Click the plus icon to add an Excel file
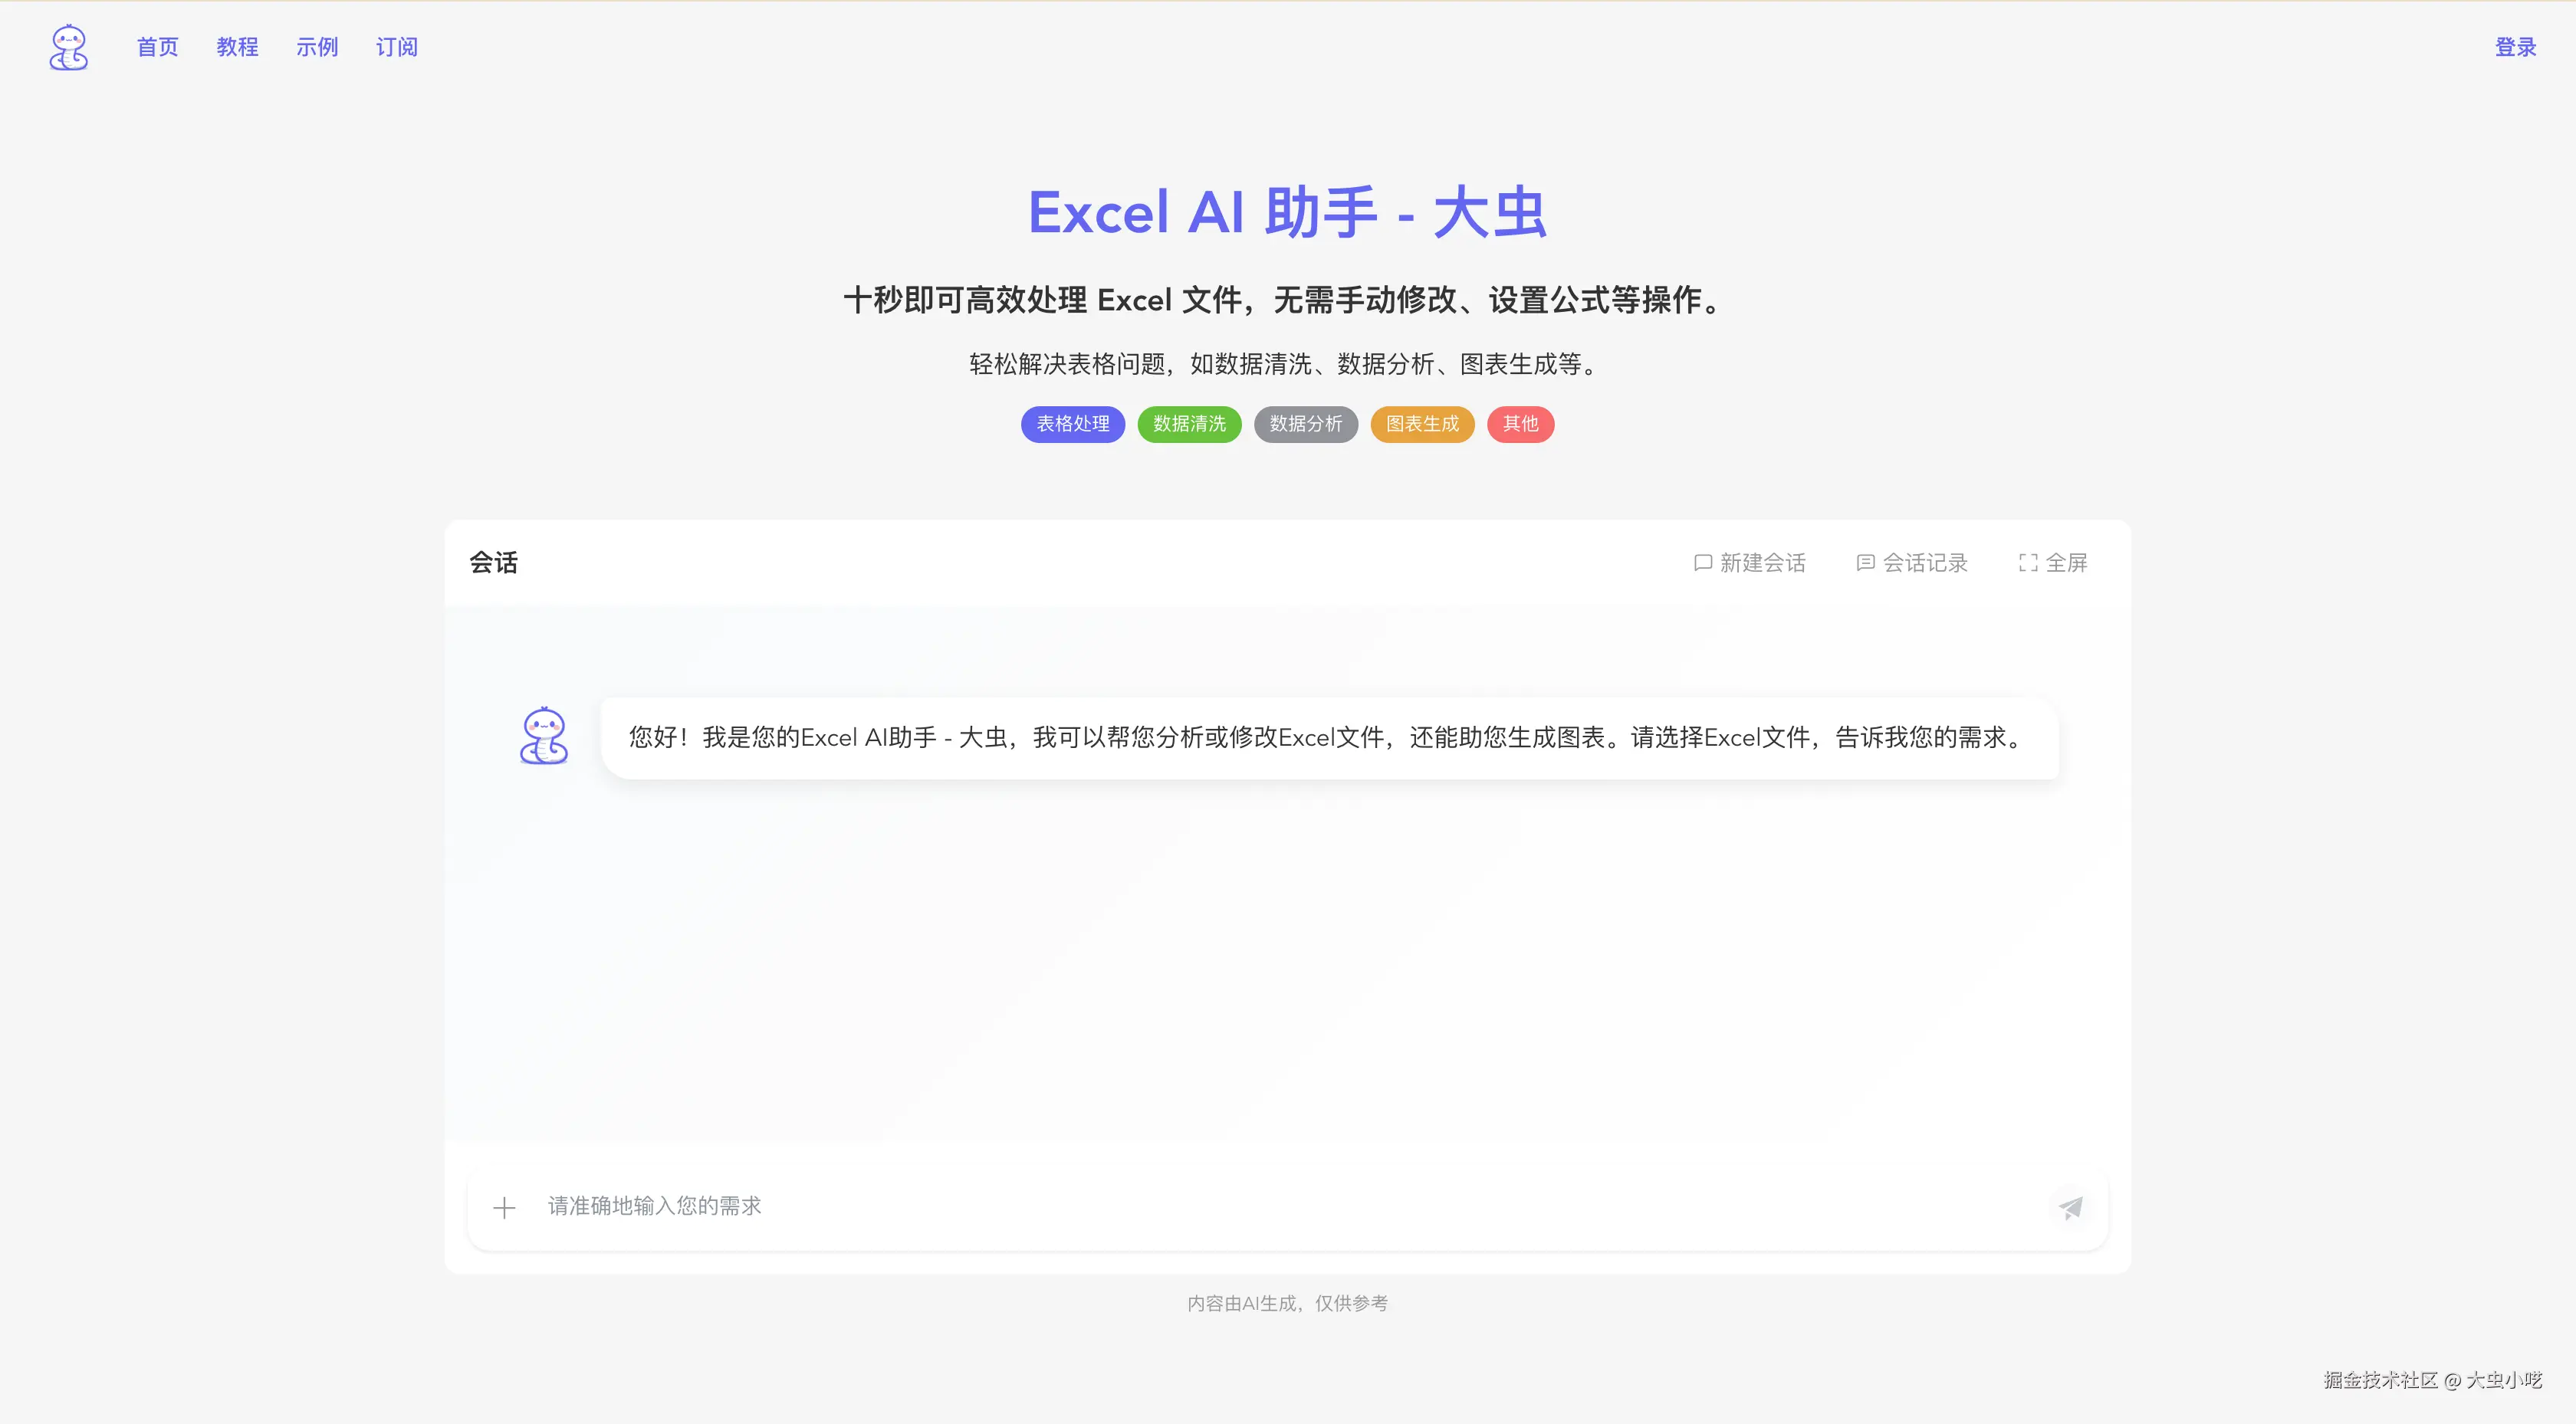 (x=505, y=1207)
